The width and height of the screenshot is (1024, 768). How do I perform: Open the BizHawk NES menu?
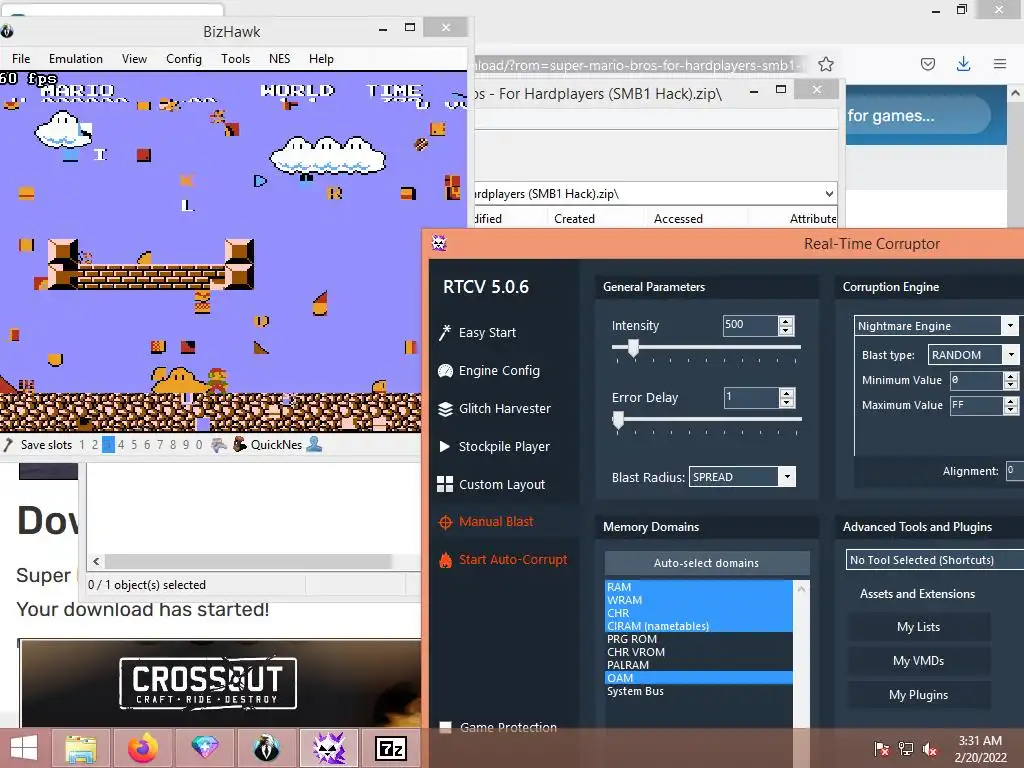(x=279, y=59)
